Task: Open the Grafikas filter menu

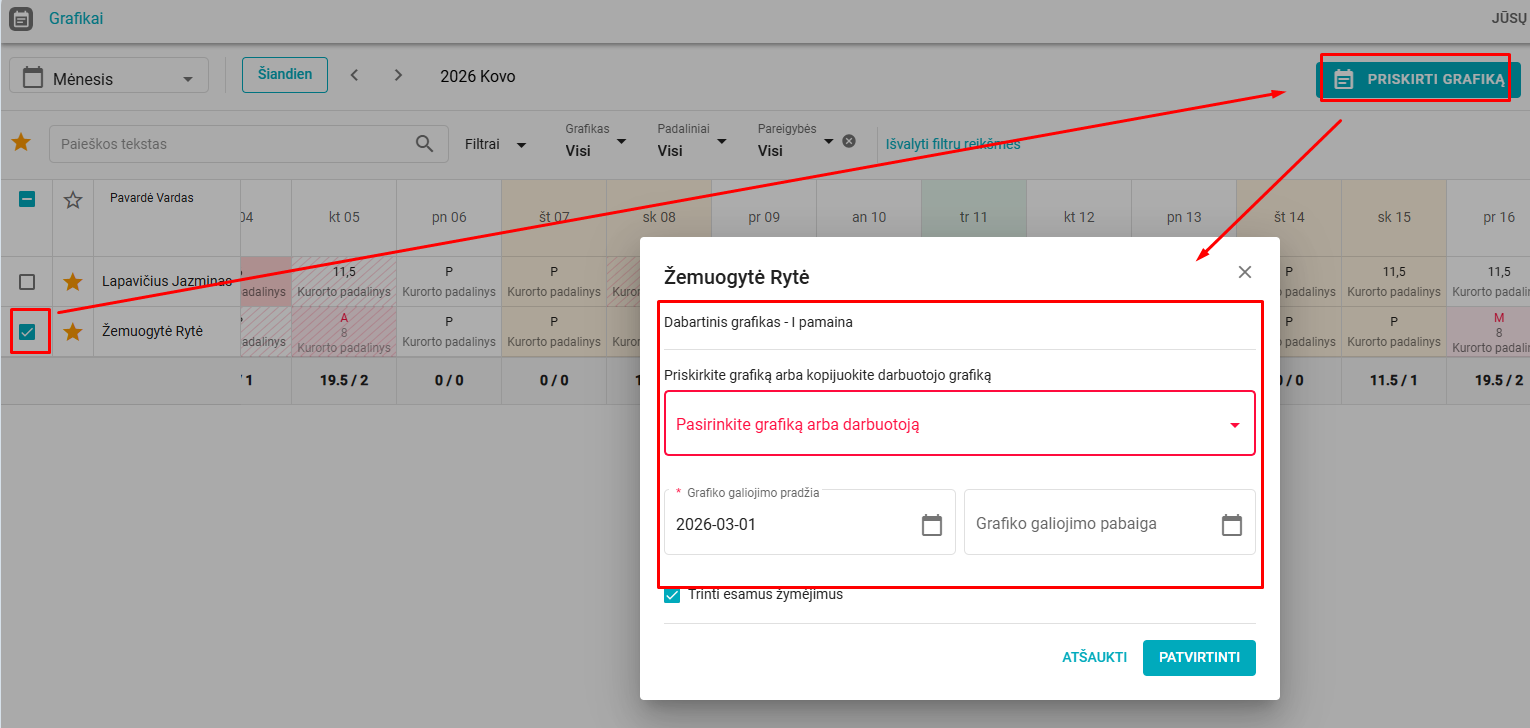Action: (x=596, y=143)
